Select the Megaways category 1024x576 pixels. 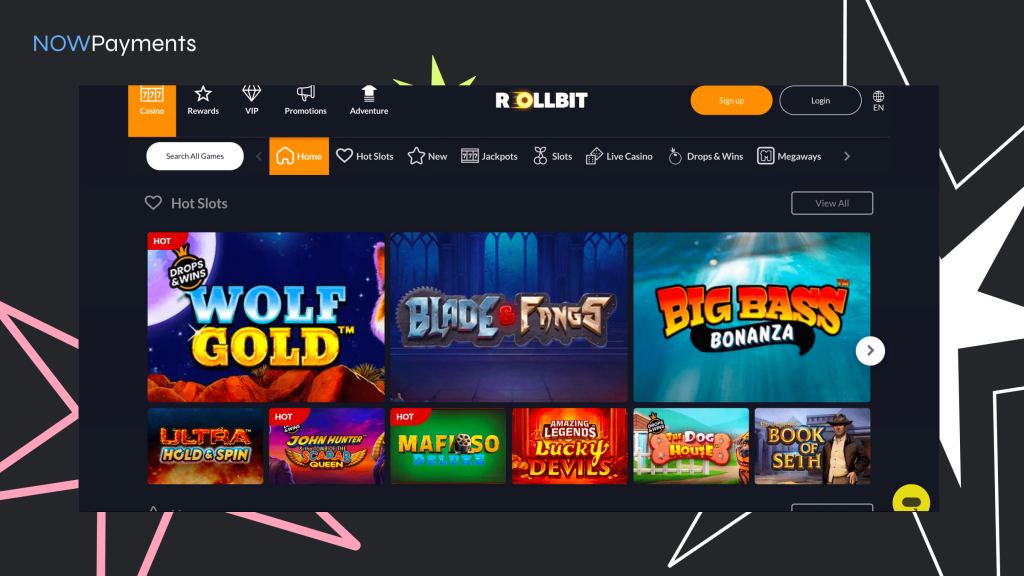[x=789, y=156]
